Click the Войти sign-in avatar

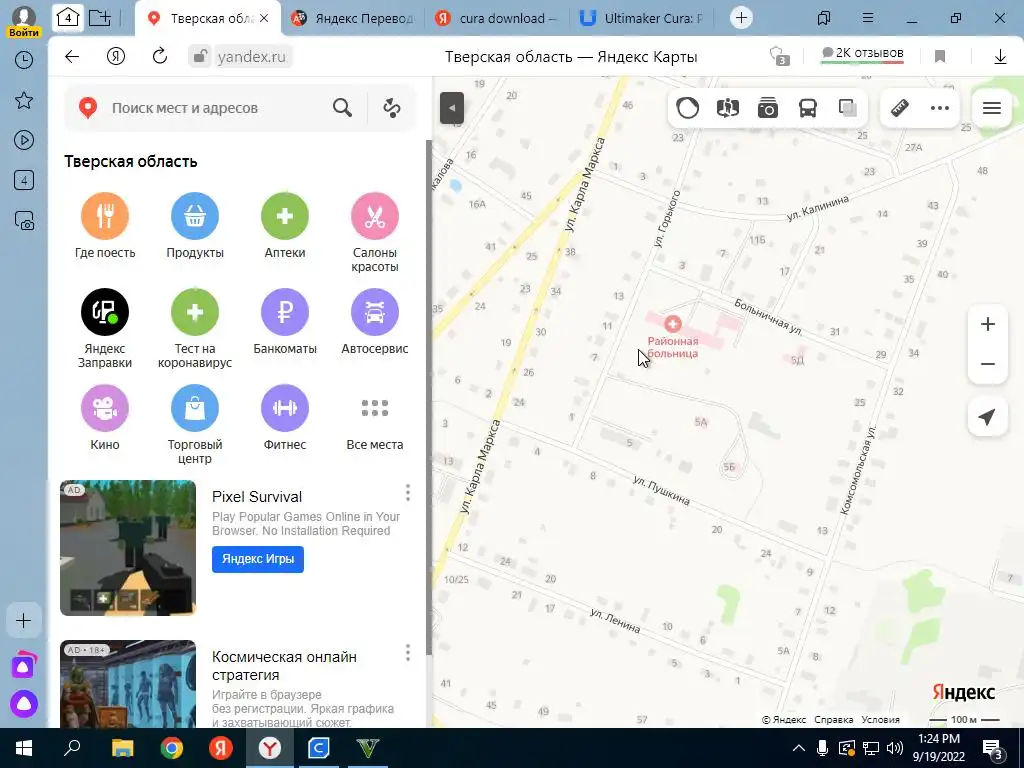click(24, 20)
